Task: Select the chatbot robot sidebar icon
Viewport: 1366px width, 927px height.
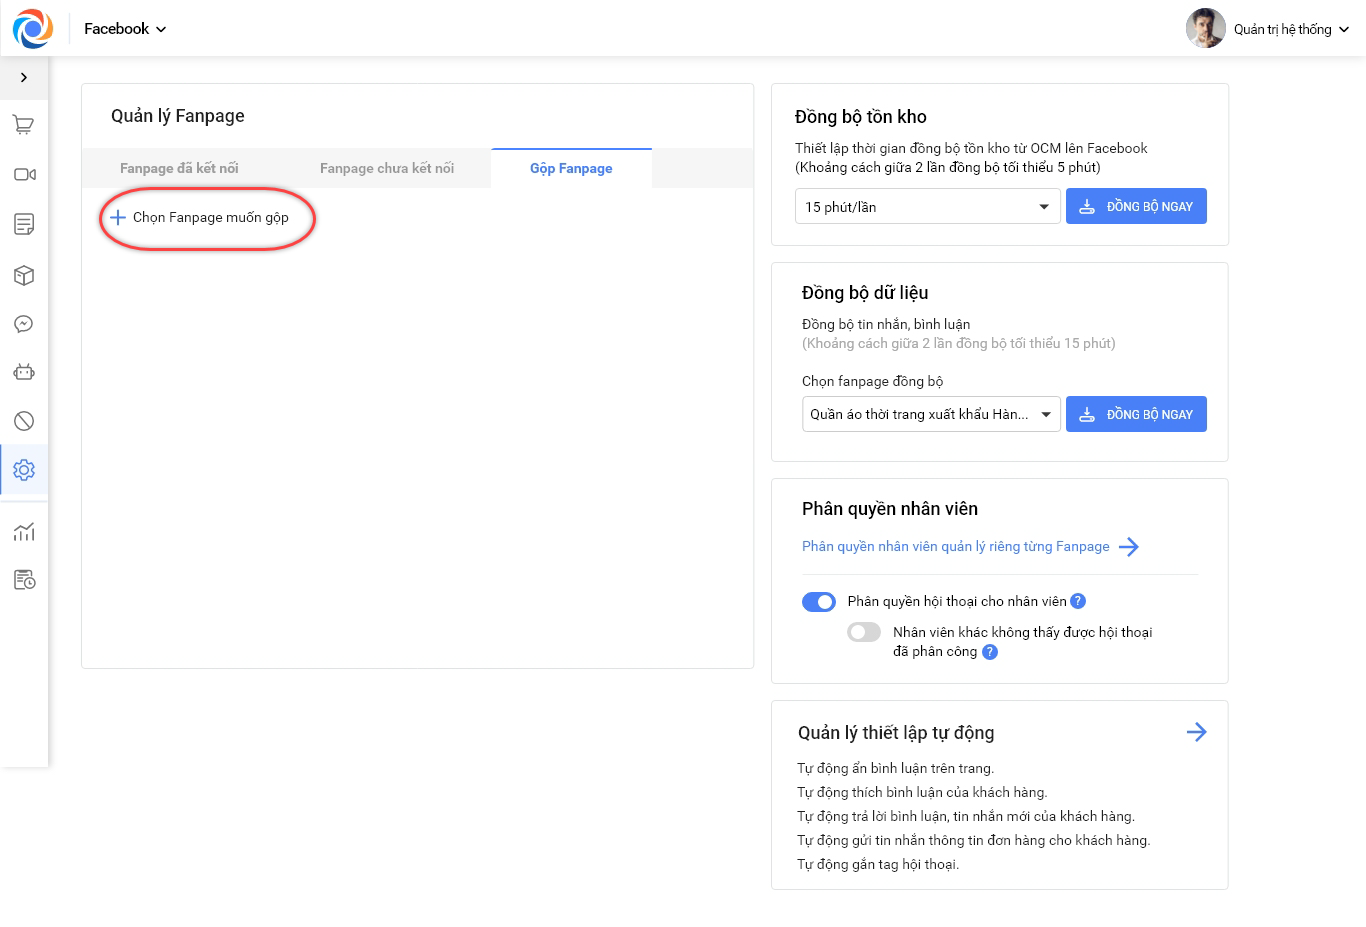Action: (x=24, y=372)
